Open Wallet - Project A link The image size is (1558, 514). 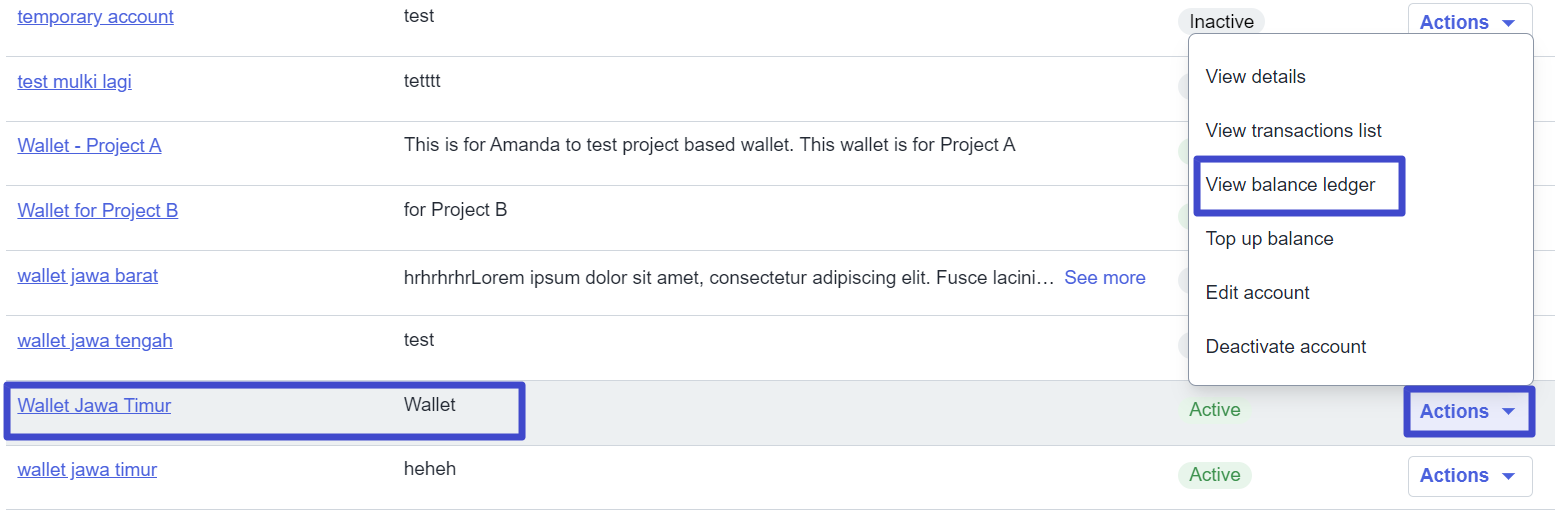pos(89,145)
